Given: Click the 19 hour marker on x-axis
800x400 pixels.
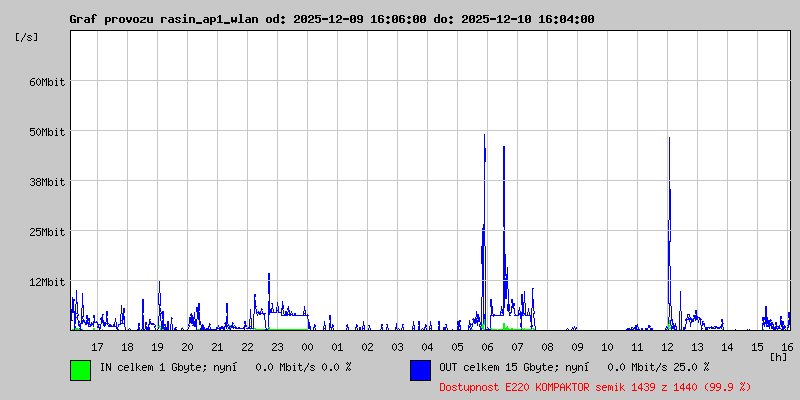Looking at the screenshot, I should pyautogui.click(x=157, y=347).
